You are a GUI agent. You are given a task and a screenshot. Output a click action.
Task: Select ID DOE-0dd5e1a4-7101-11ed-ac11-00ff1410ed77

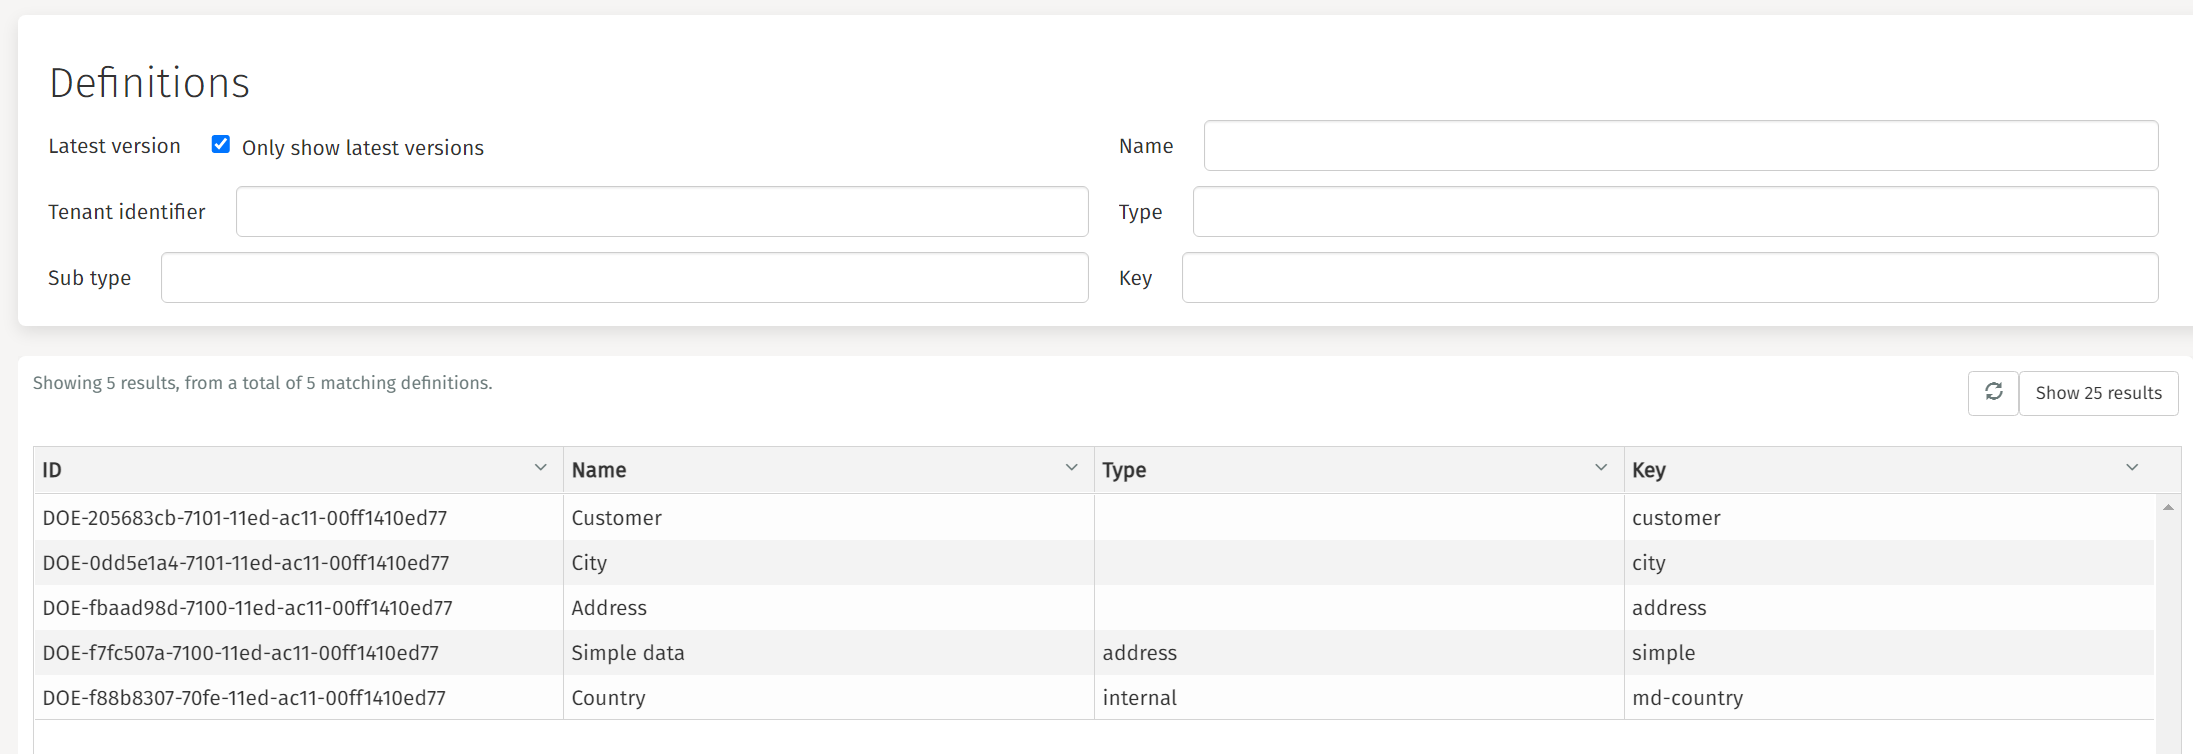tap(246, 563)
